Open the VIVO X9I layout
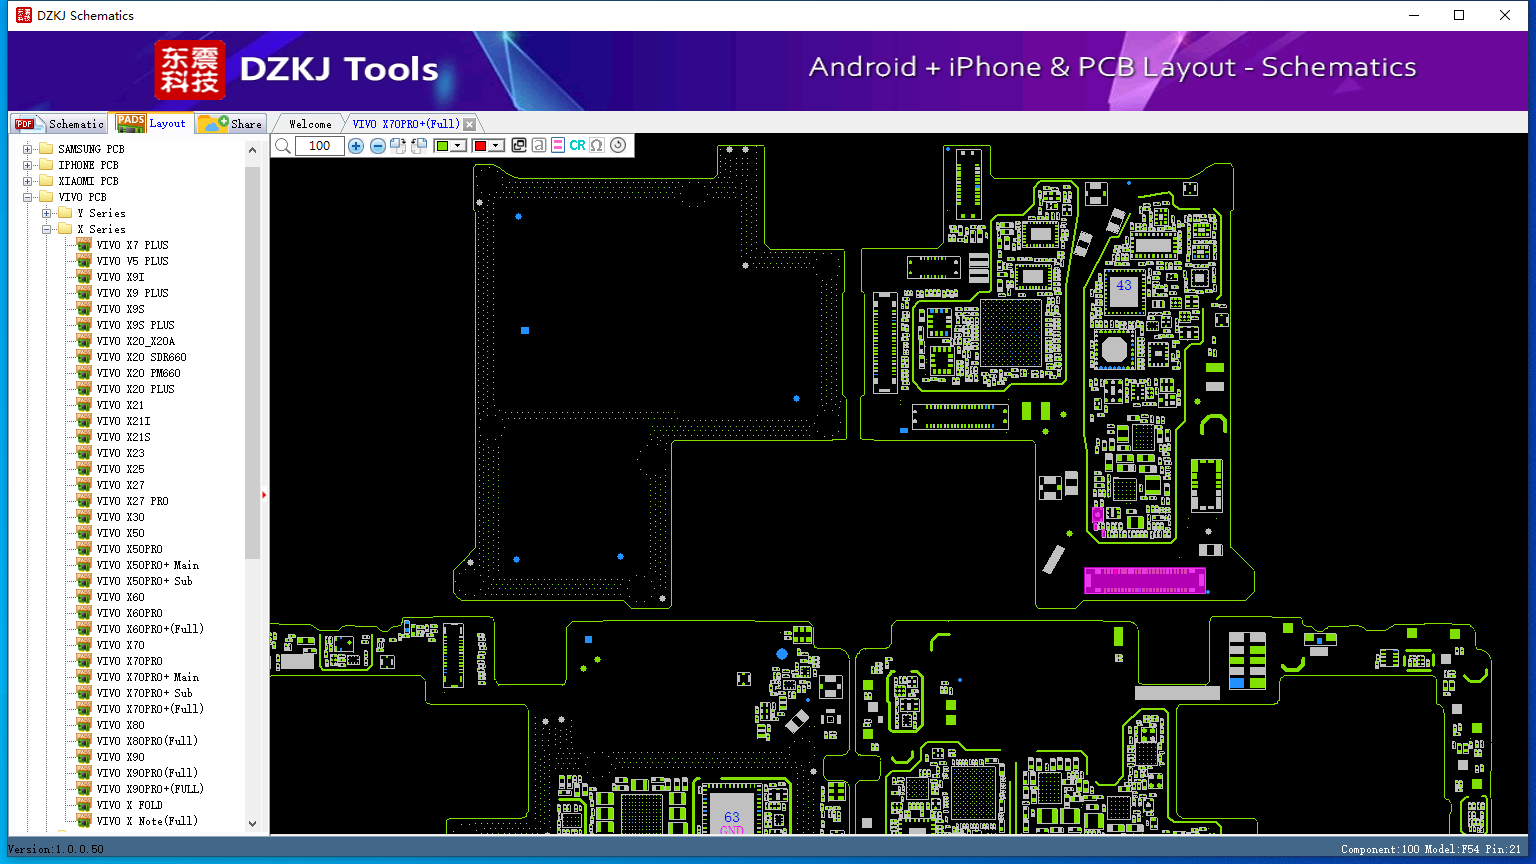This screenshot has height=864, width=1536. tap(121, 277)
